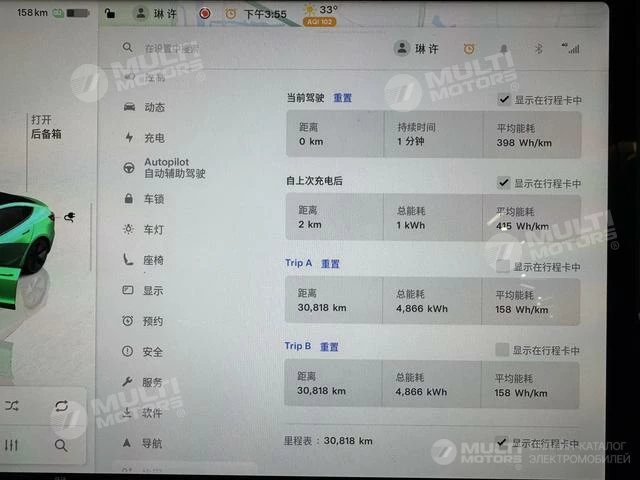This screenshot has width=640, height=480.
Task: Toggle 显示在行程卡中 checkbox for Trip B
Action: pos(502,349)
